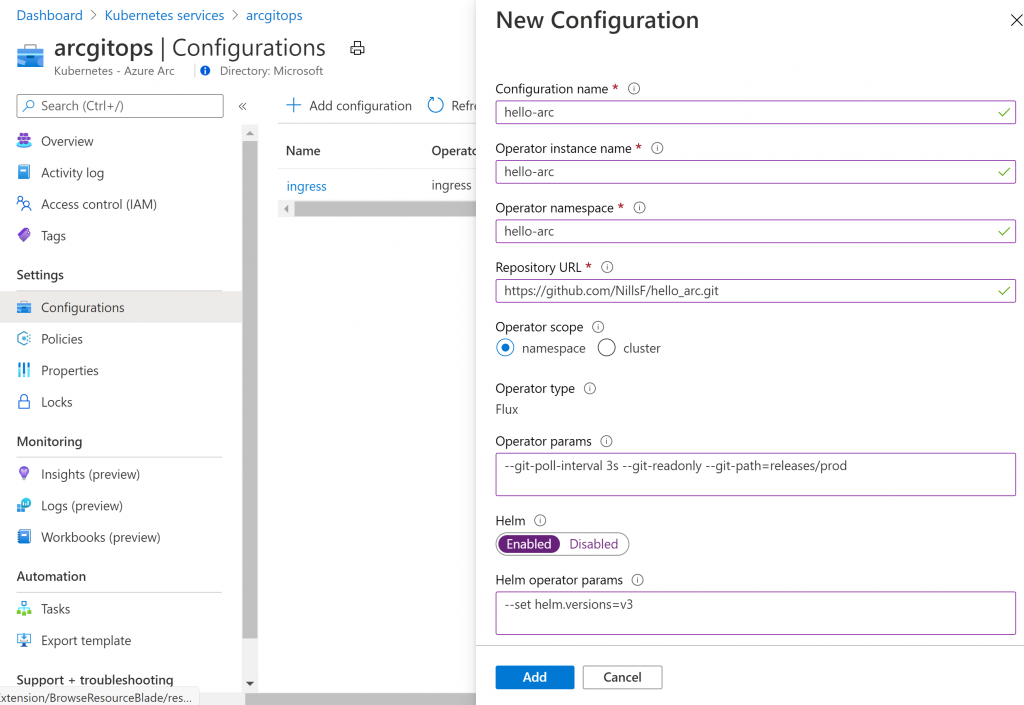Viewport: 1024px width, 705px height.
Task: Click the Name column header
Action: point(303,151)
